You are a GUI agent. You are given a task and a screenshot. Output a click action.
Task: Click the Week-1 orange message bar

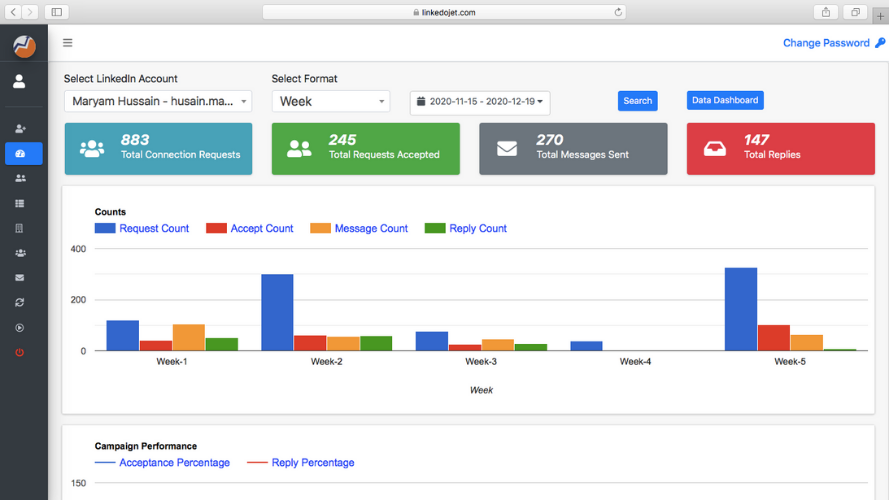pos(188,338)
